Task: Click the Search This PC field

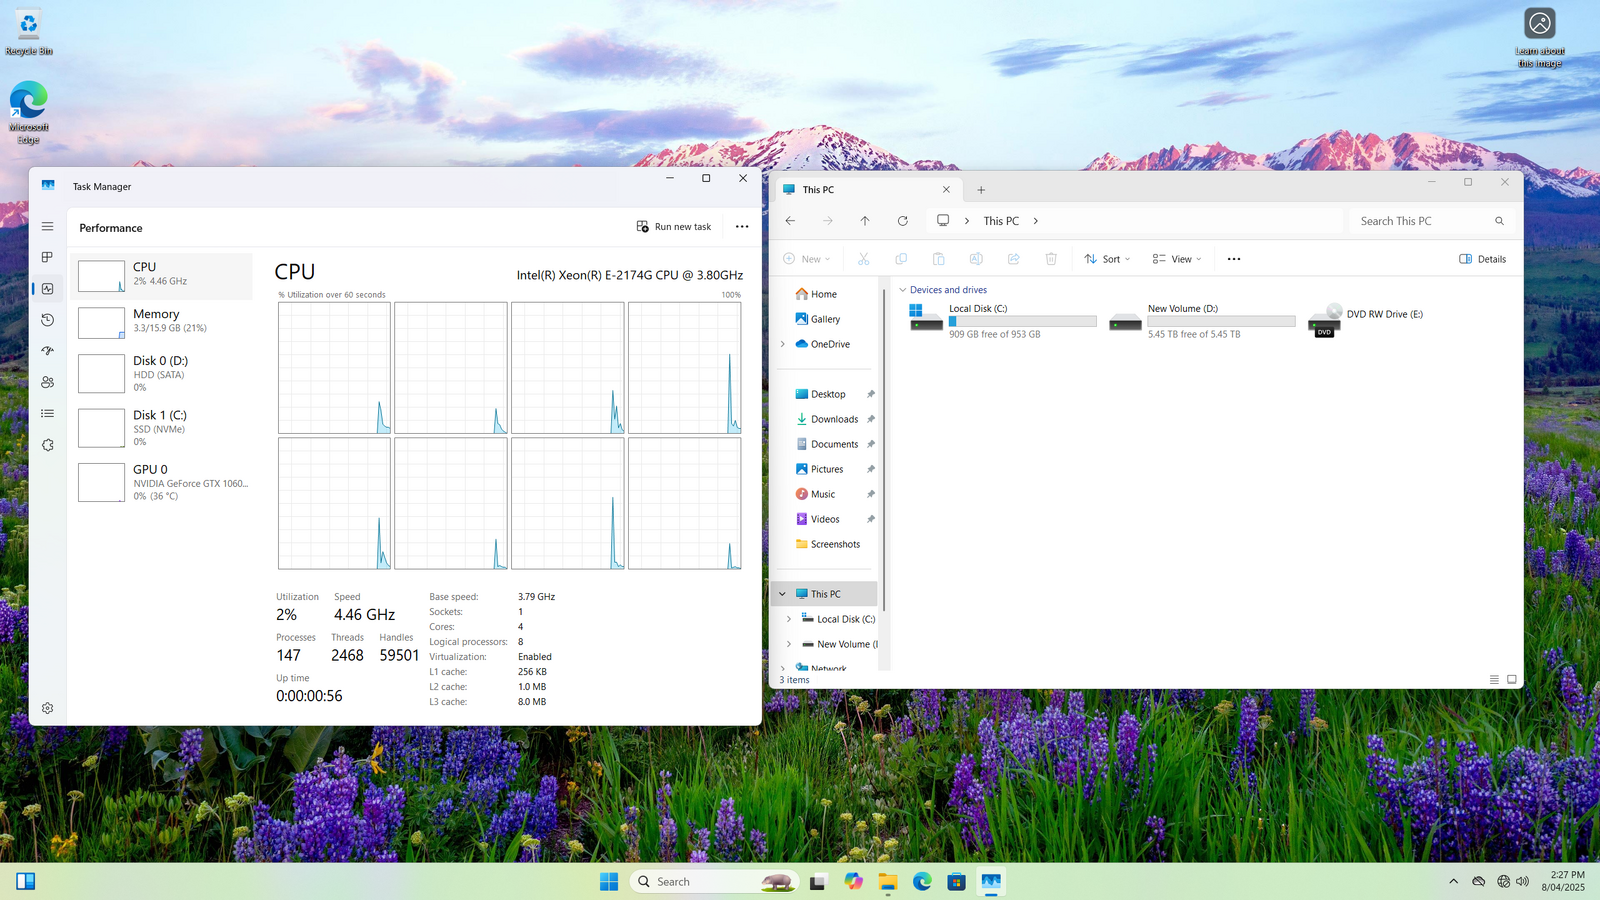Action: 1420,221
